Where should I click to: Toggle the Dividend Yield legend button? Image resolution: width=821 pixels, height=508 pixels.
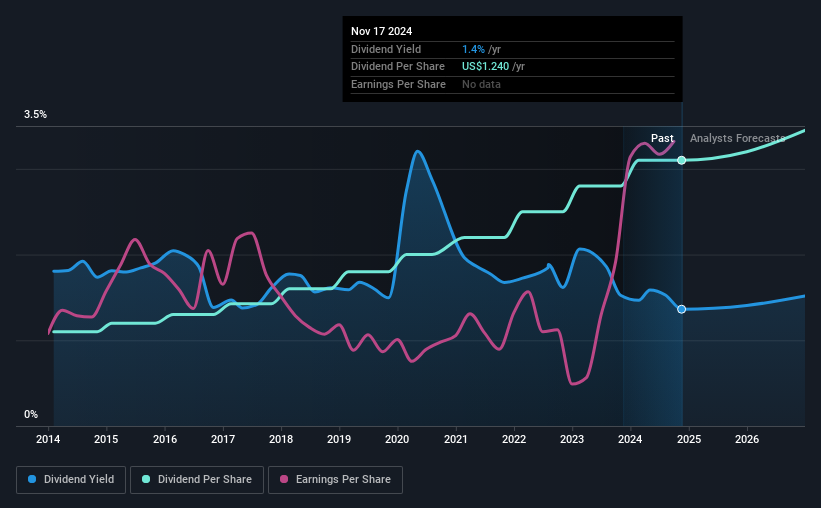coord(71,480)
